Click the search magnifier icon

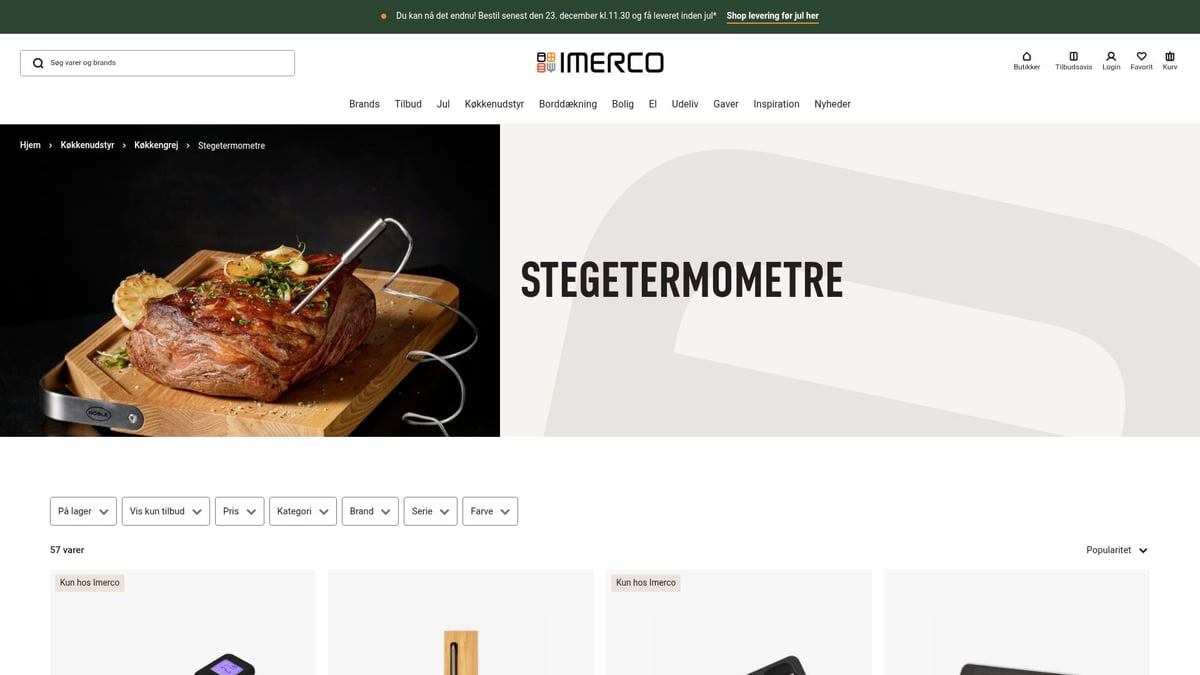38,63
